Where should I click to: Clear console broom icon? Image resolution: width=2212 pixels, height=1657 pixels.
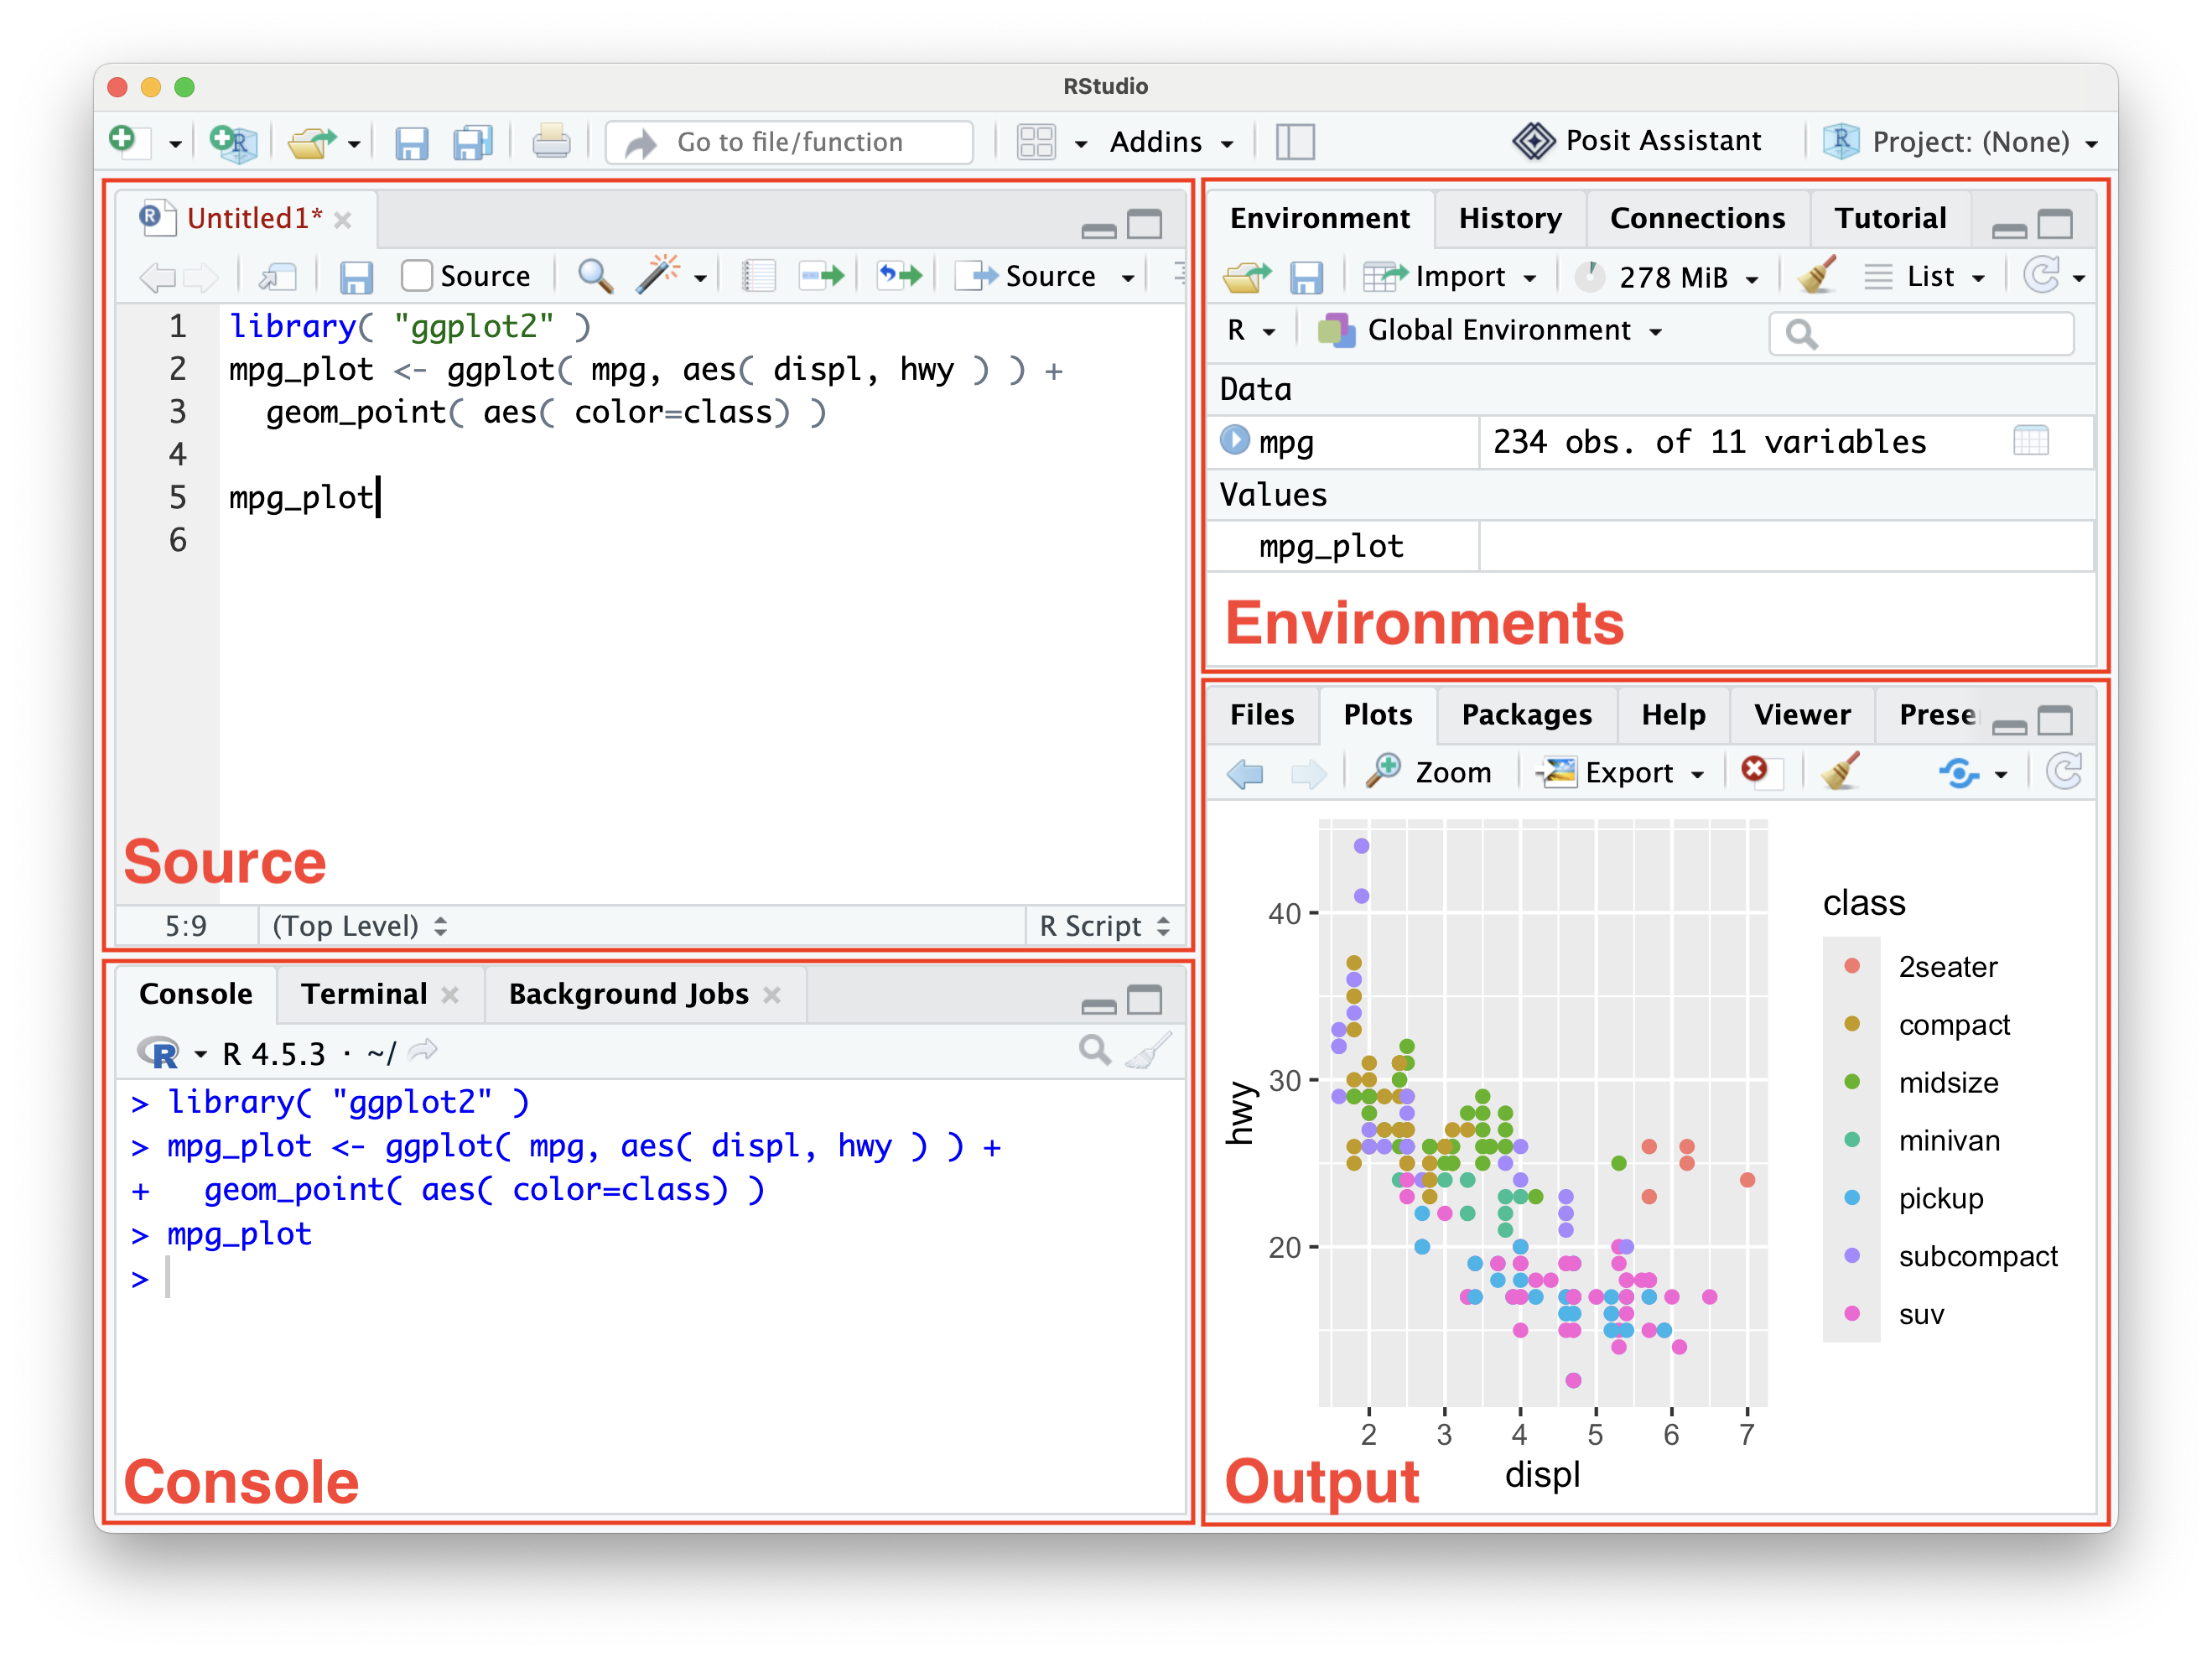[x=1148, y=1051]
